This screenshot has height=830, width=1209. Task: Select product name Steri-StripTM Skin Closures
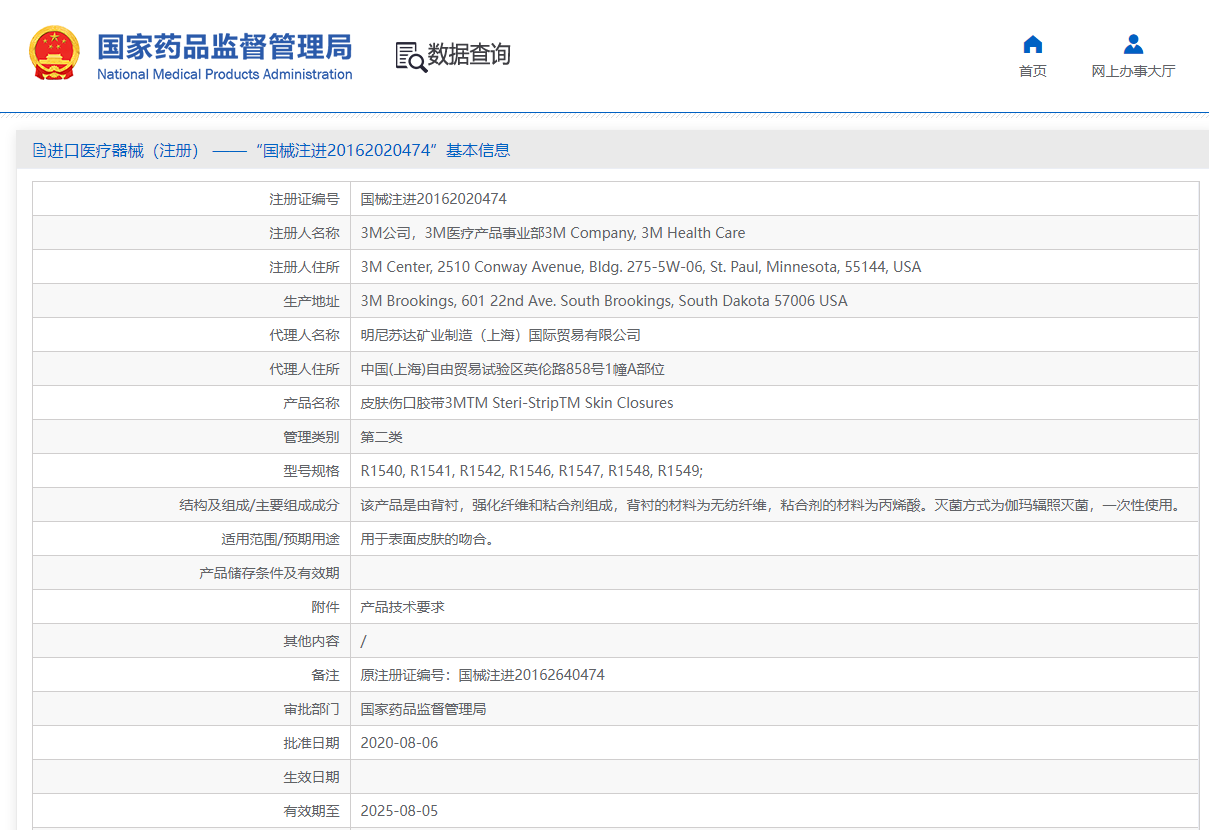(x=517, y=403)
